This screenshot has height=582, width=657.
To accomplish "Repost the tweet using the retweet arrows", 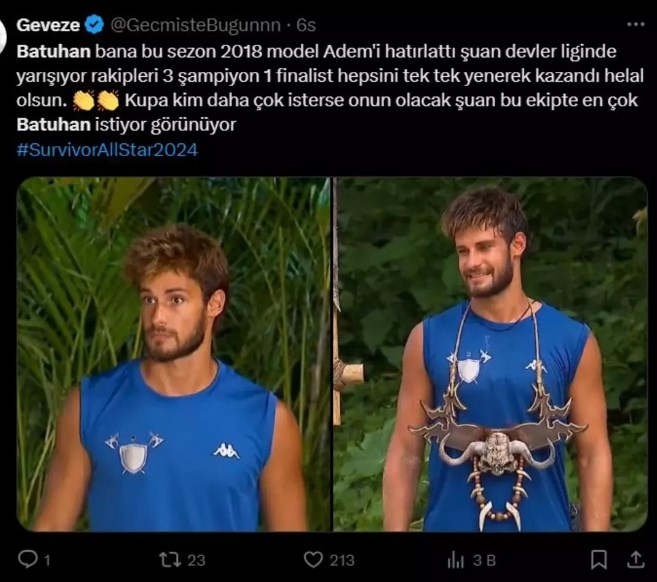I will [170, 560].
